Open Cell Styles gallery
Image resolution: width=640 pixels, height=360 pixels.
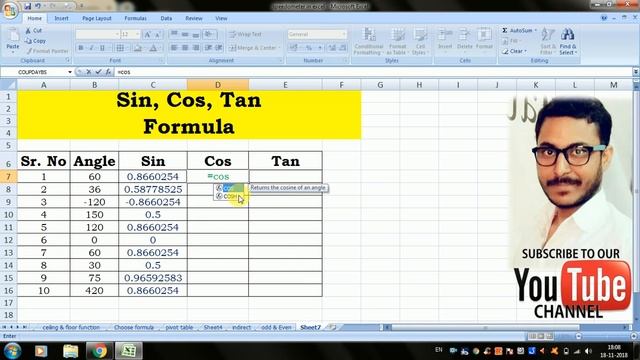click(420, 41)
